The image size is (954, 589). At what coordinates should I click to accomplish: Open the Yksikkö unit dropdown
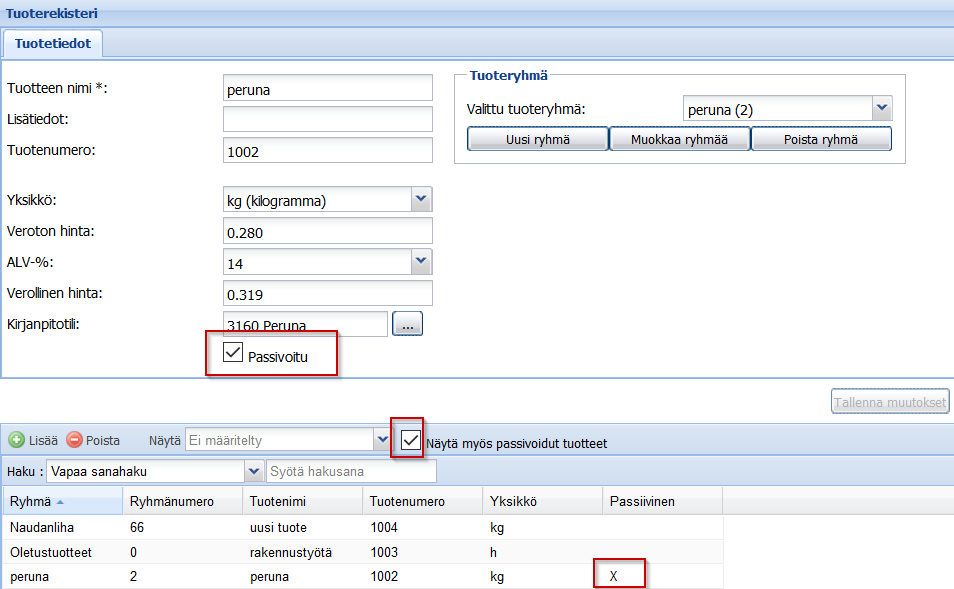click(421, 200)
